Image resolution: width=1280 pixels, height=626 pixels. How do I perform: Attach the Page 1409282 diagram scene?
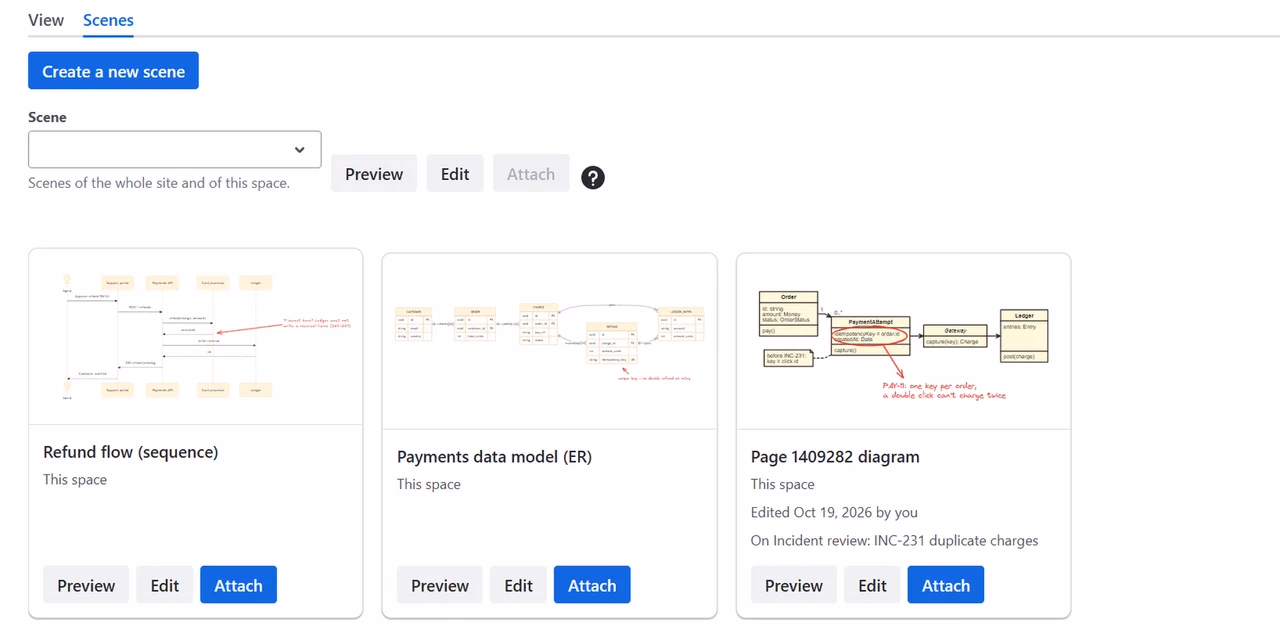coord(946,585)
